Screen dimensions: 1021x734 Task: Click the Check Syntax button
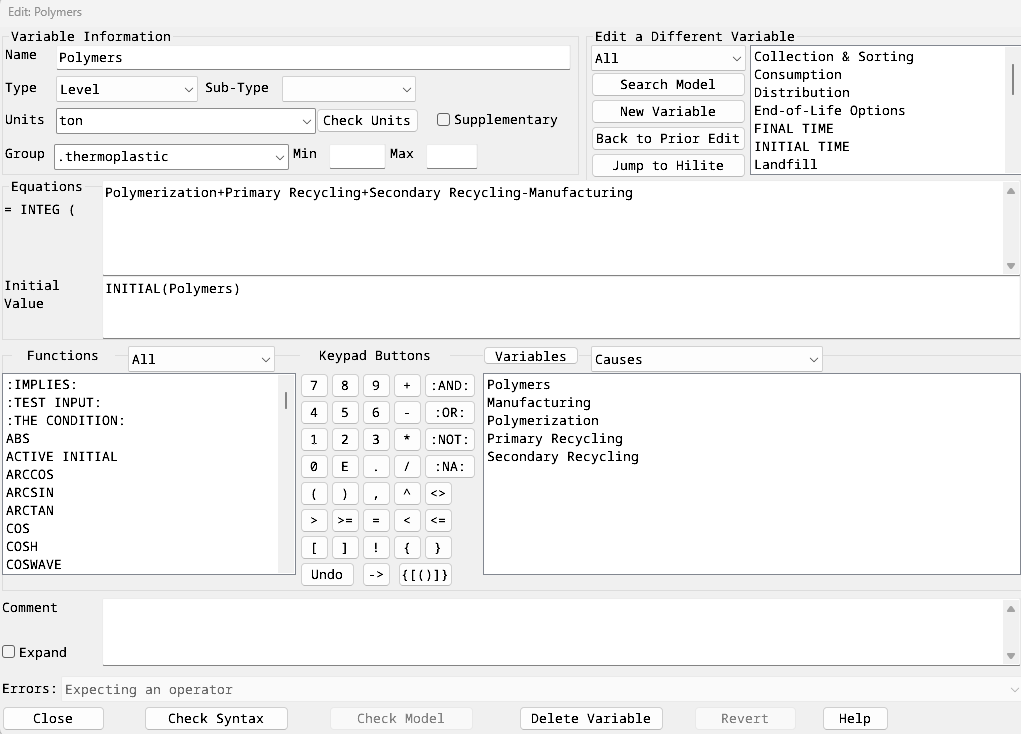tap(216, 718)
